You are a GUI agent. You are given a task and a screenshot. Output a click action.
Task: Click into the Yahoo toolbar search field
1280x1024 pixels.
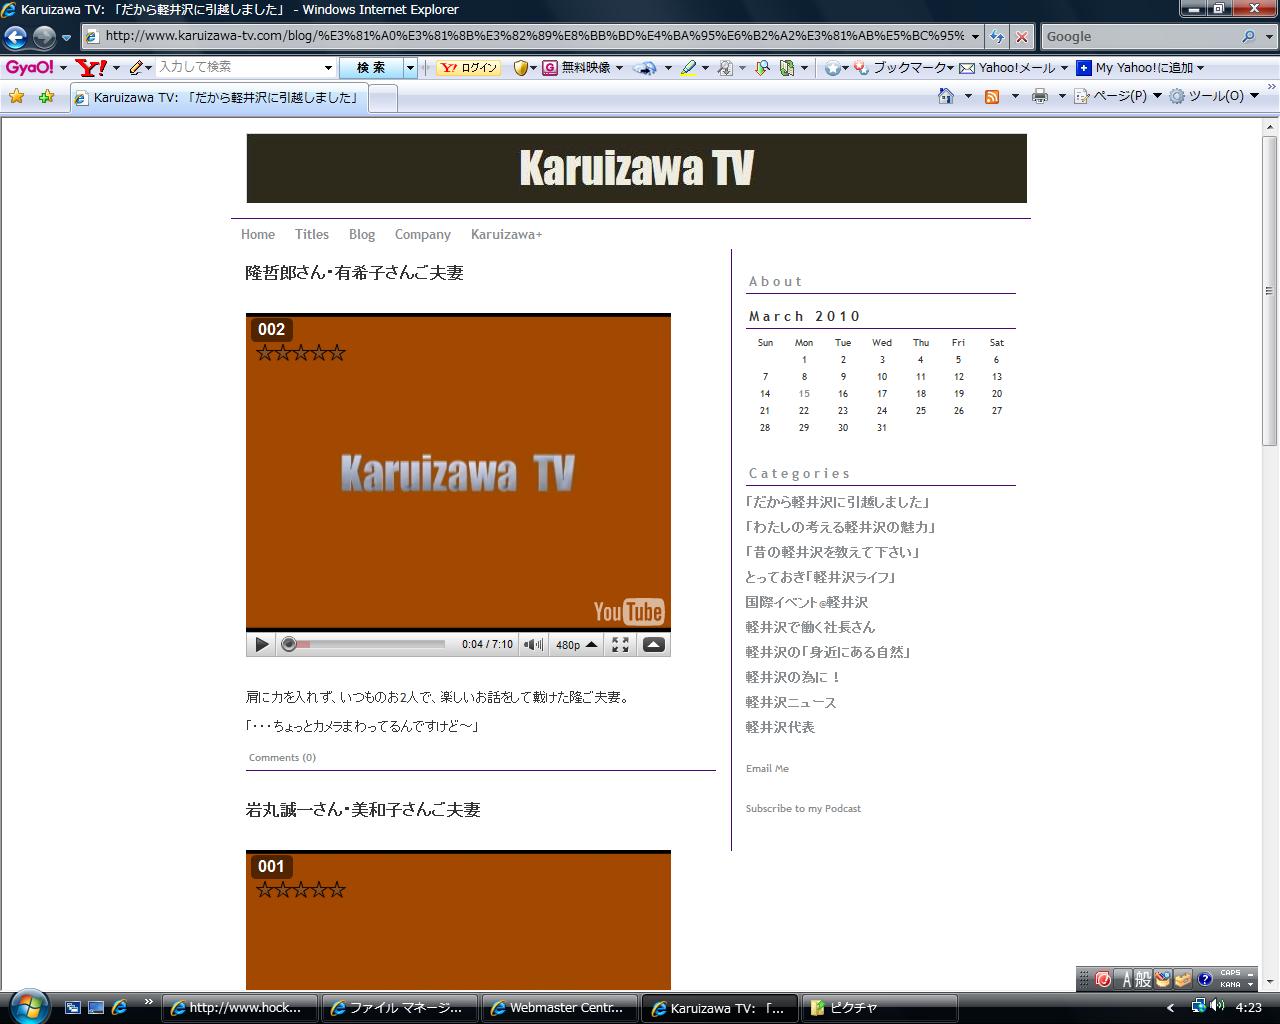pos(238,67)
